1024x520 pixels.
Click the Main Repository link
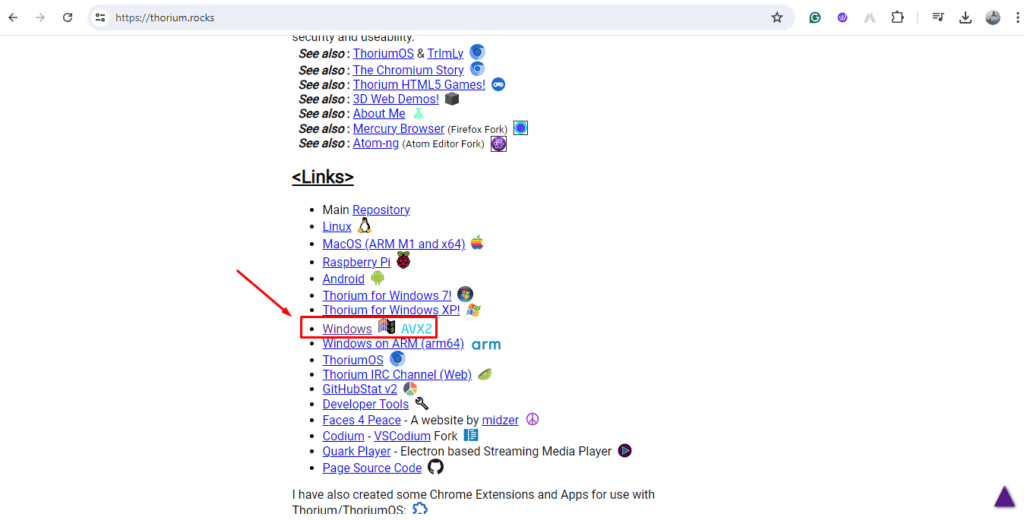[381, 210]
